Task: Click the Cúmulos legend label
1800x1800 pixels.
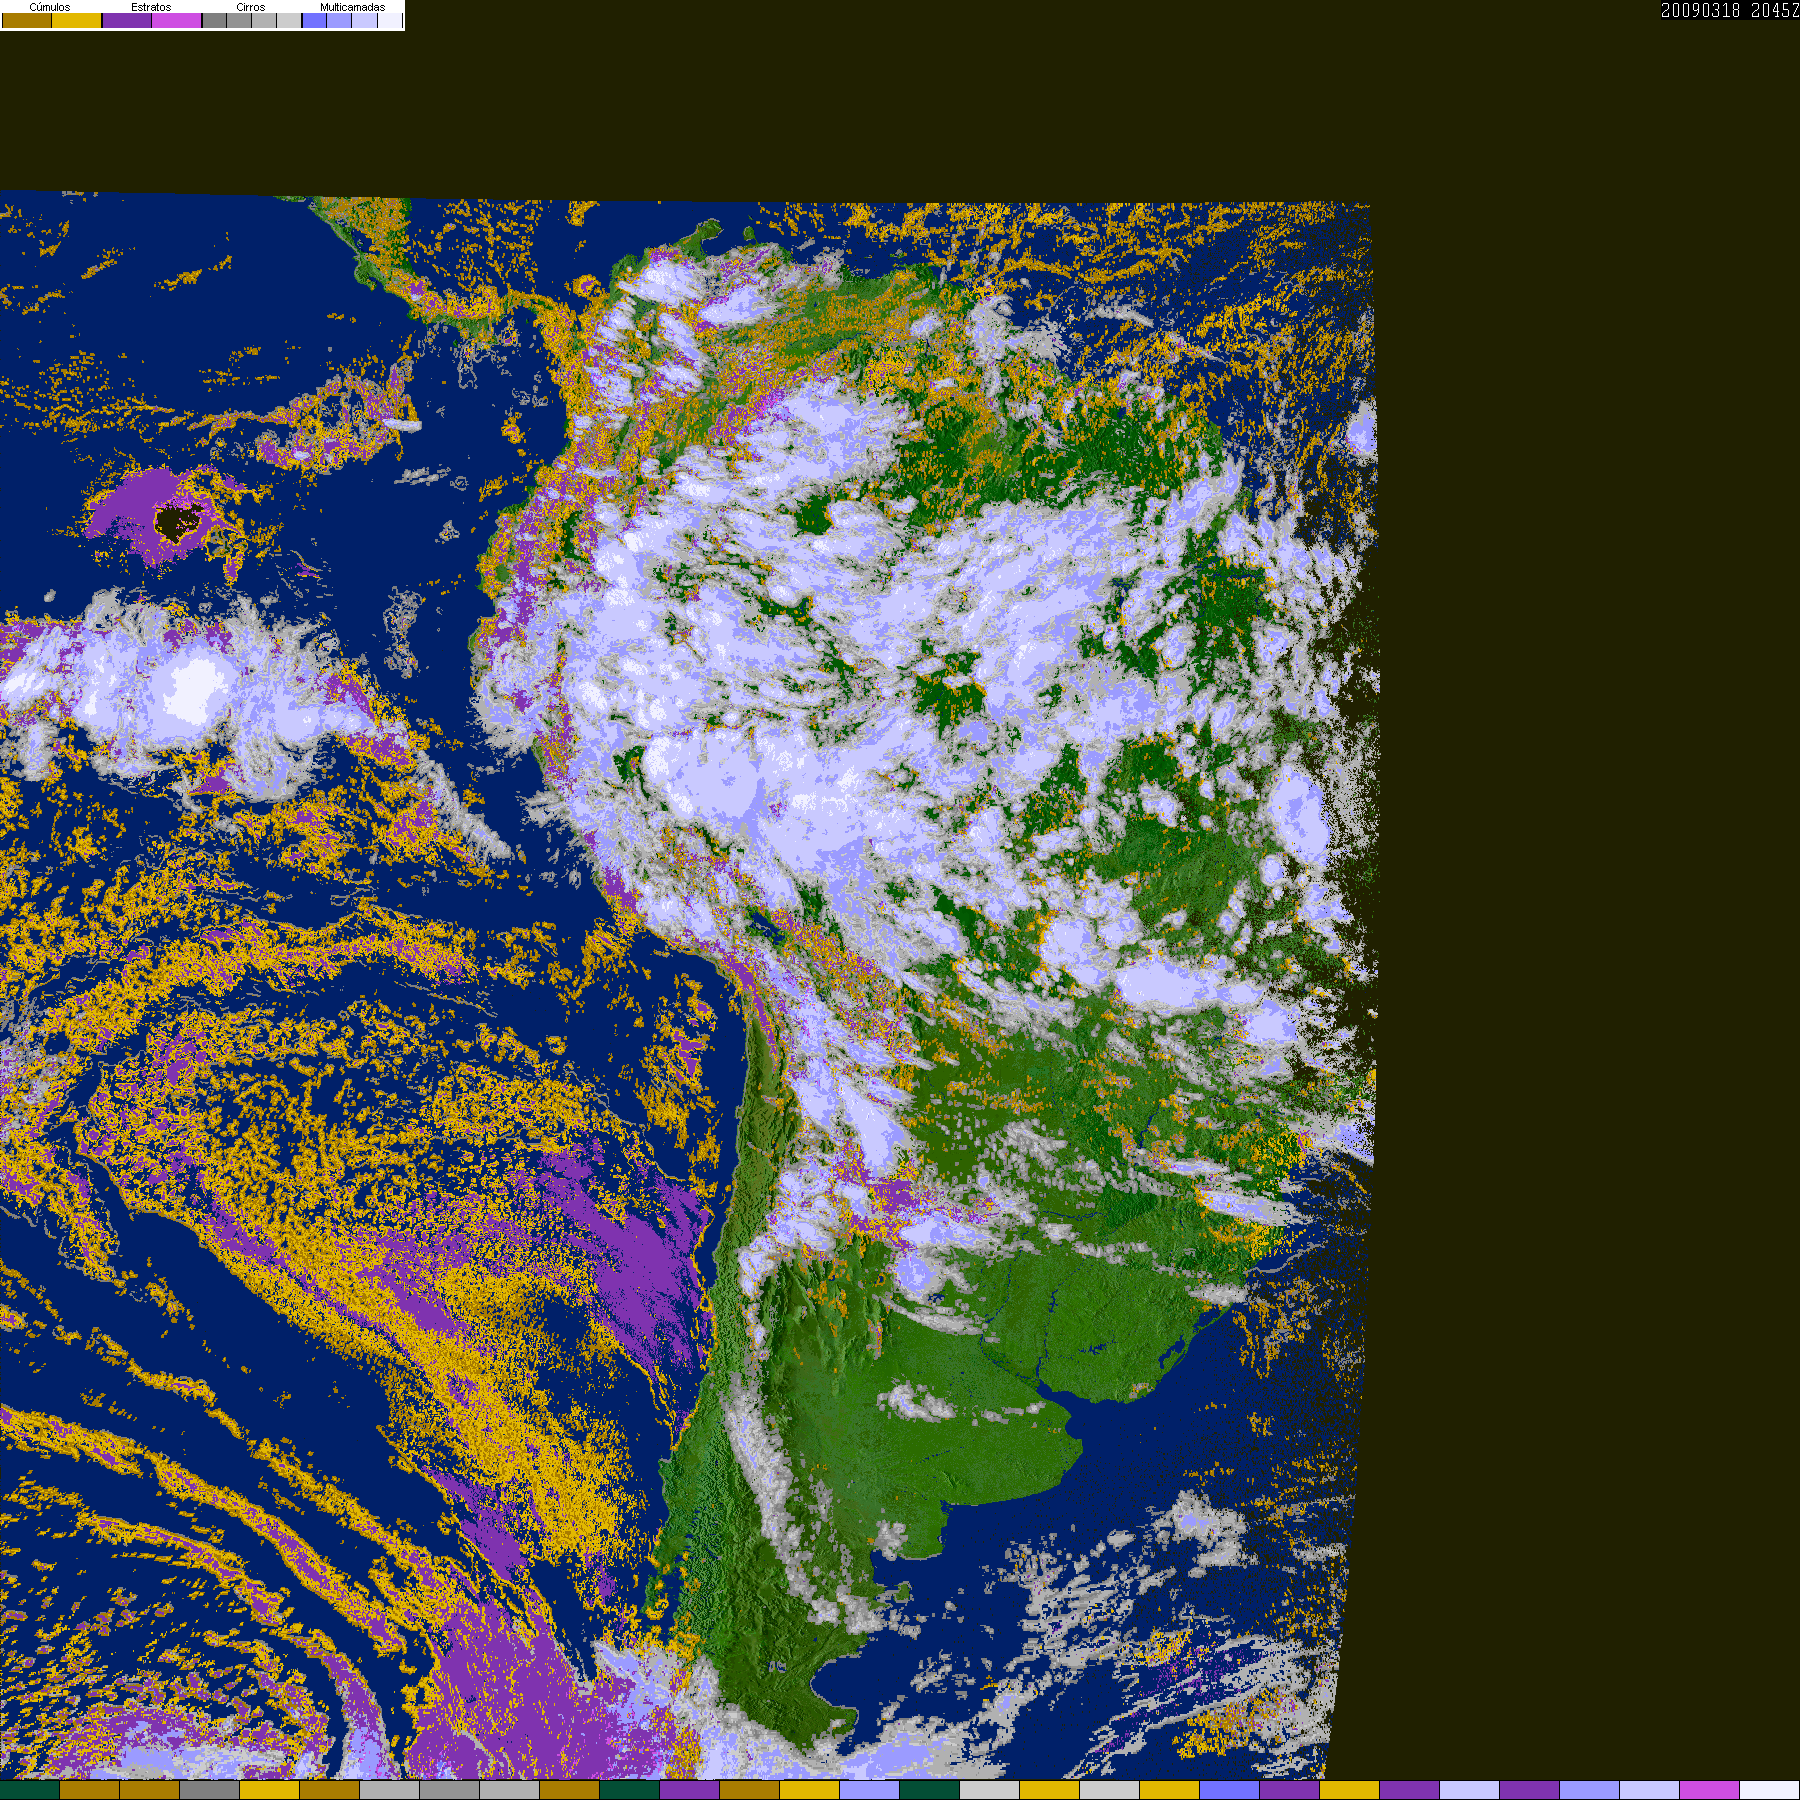Action: (50, 7)
